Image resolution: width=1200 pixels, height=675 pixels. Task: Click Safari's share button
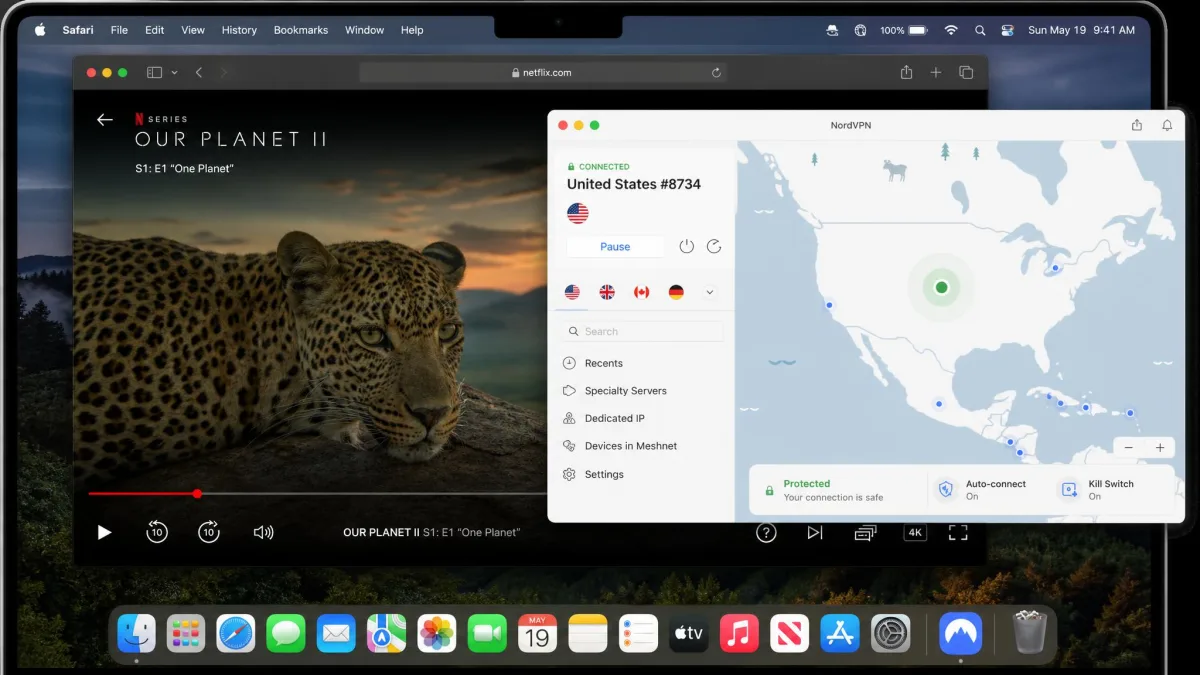tap(906, 72)
